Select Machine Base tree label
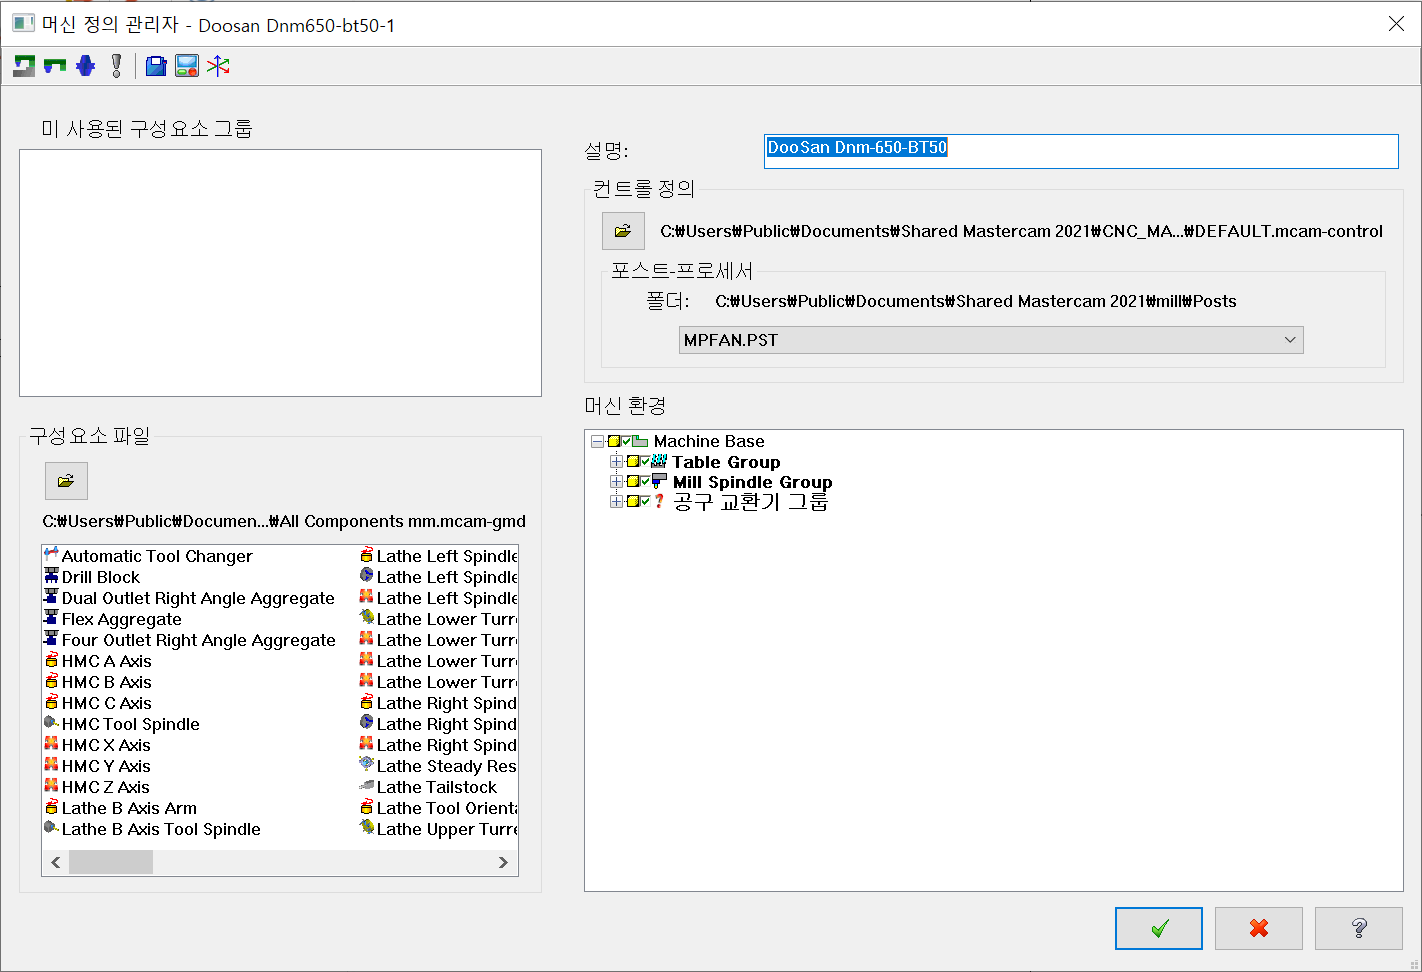This screenshot has height=972, width=1422. pyautogui.click(x=709, y=441)
